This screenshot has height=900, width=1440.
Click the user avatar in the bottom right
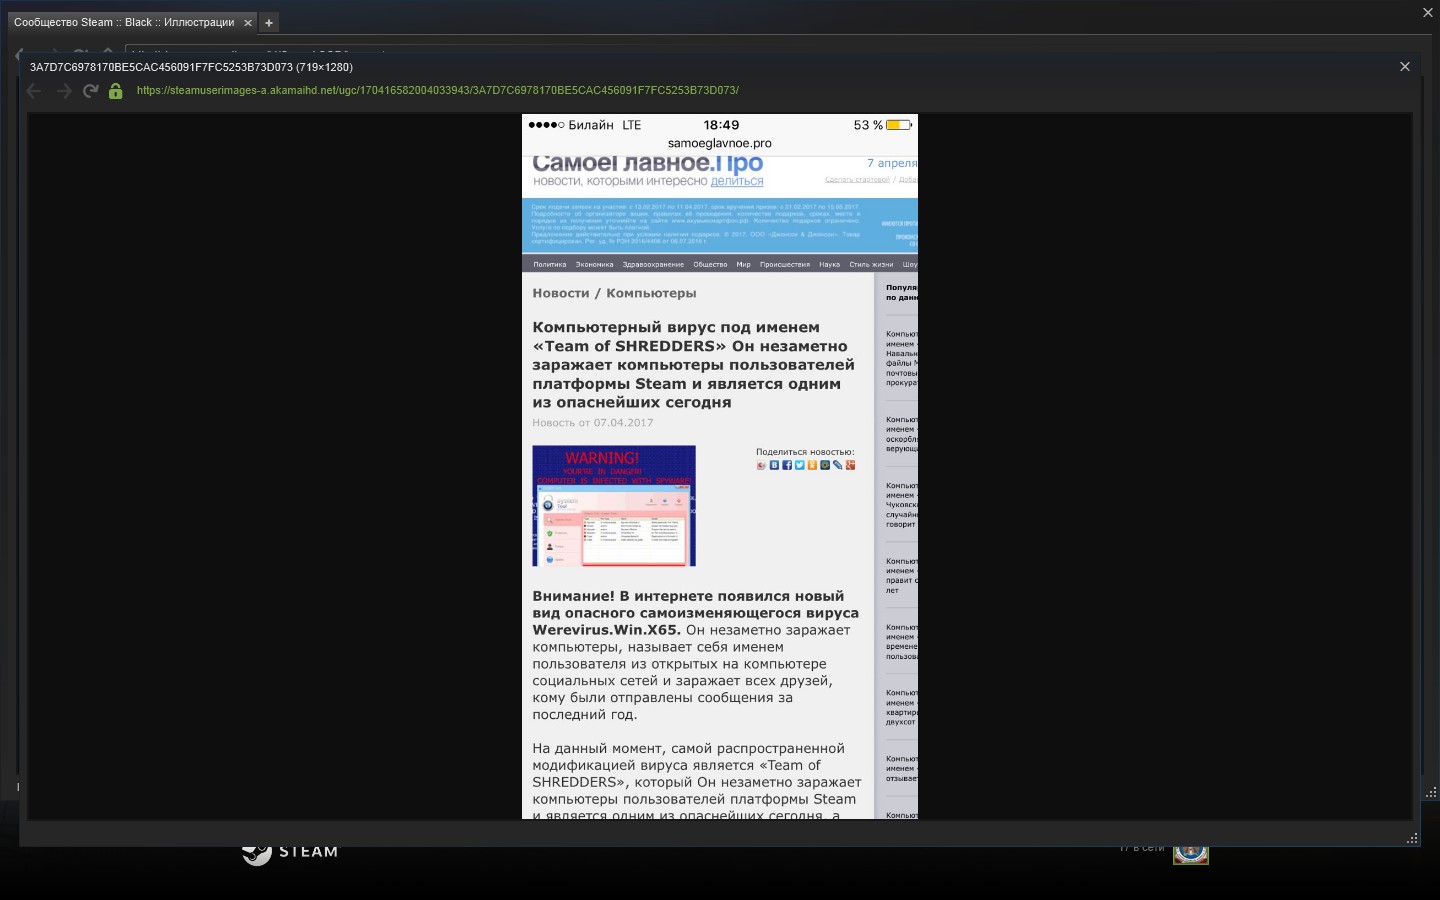(x=1191, y=851)
